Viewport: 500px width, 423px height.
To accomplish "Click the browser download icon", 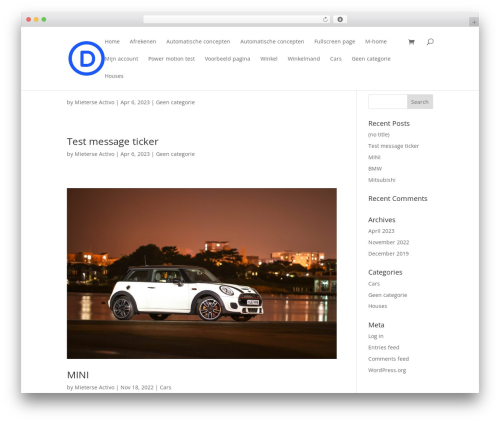I will pos(340,19).
